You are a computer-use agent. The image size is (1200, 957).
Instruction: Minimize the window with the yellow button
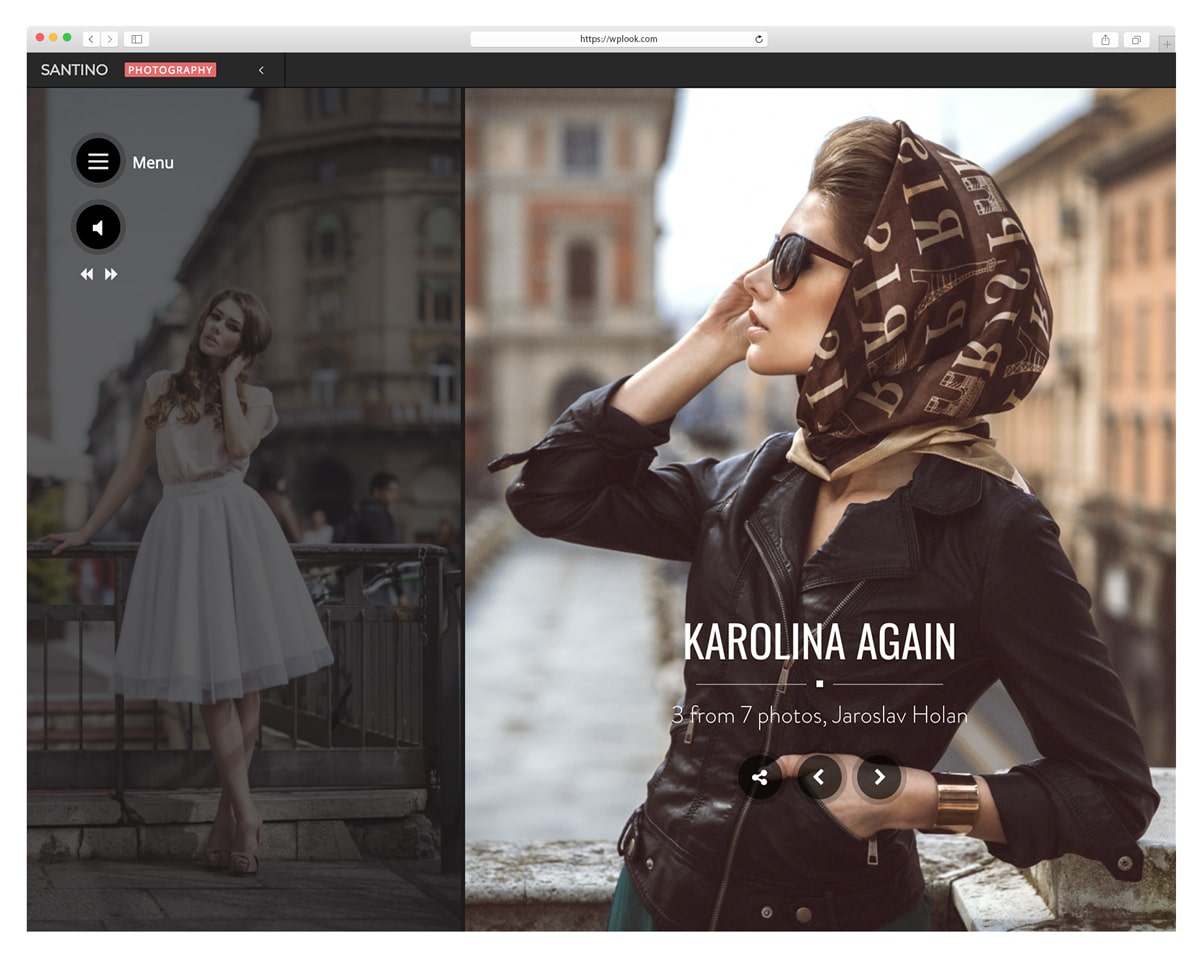(x=54, y=38)
